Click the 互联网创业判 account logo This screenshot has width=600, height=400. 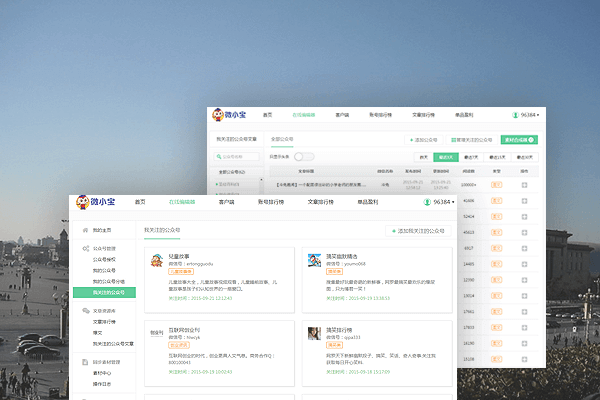[x=156, y=332]
